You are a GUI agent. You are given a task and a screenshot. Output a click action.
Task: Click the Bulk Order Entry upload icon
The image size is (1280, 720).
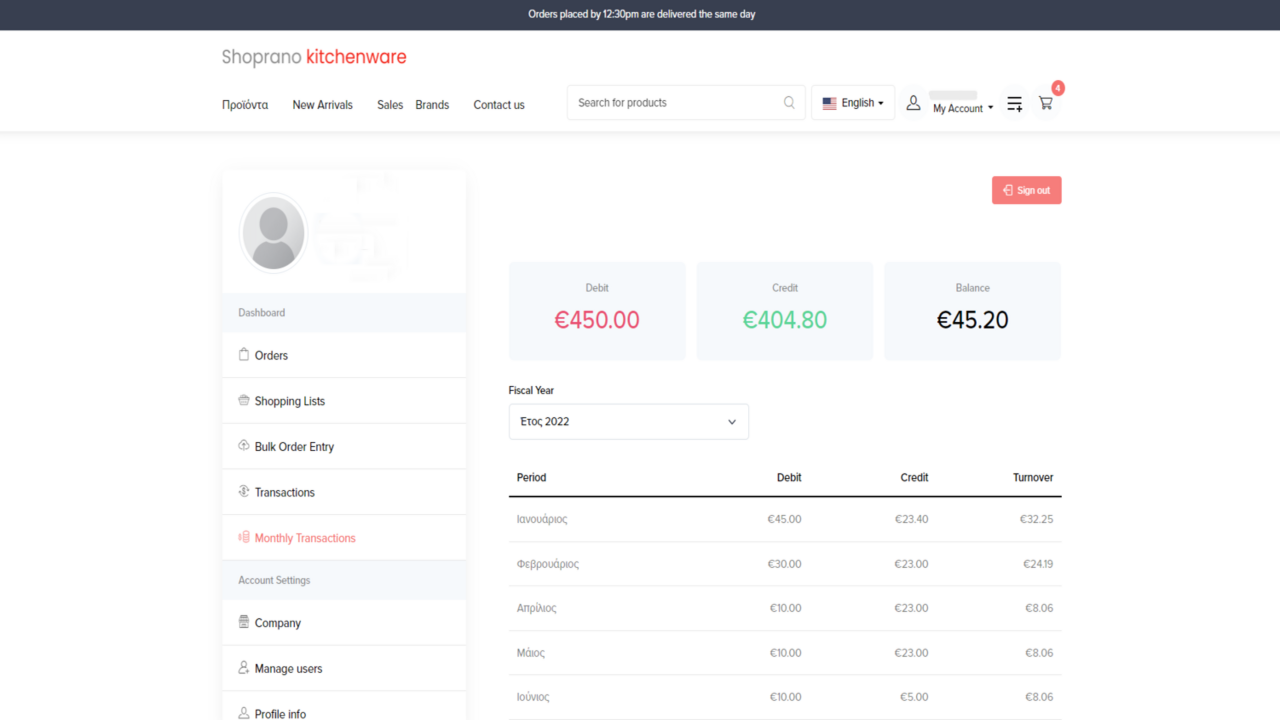(243, 446)
